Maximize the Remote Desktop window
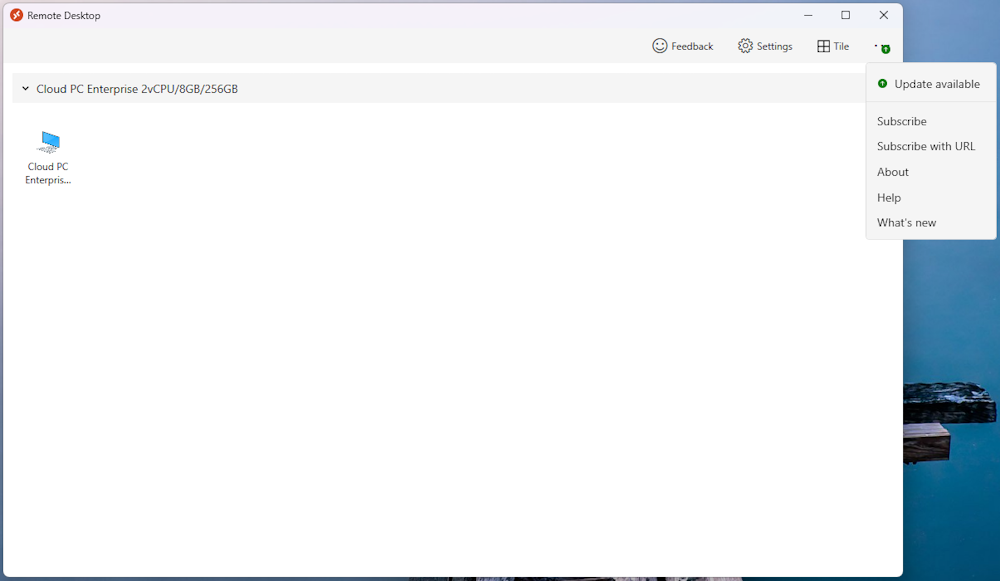 (846, 15)
